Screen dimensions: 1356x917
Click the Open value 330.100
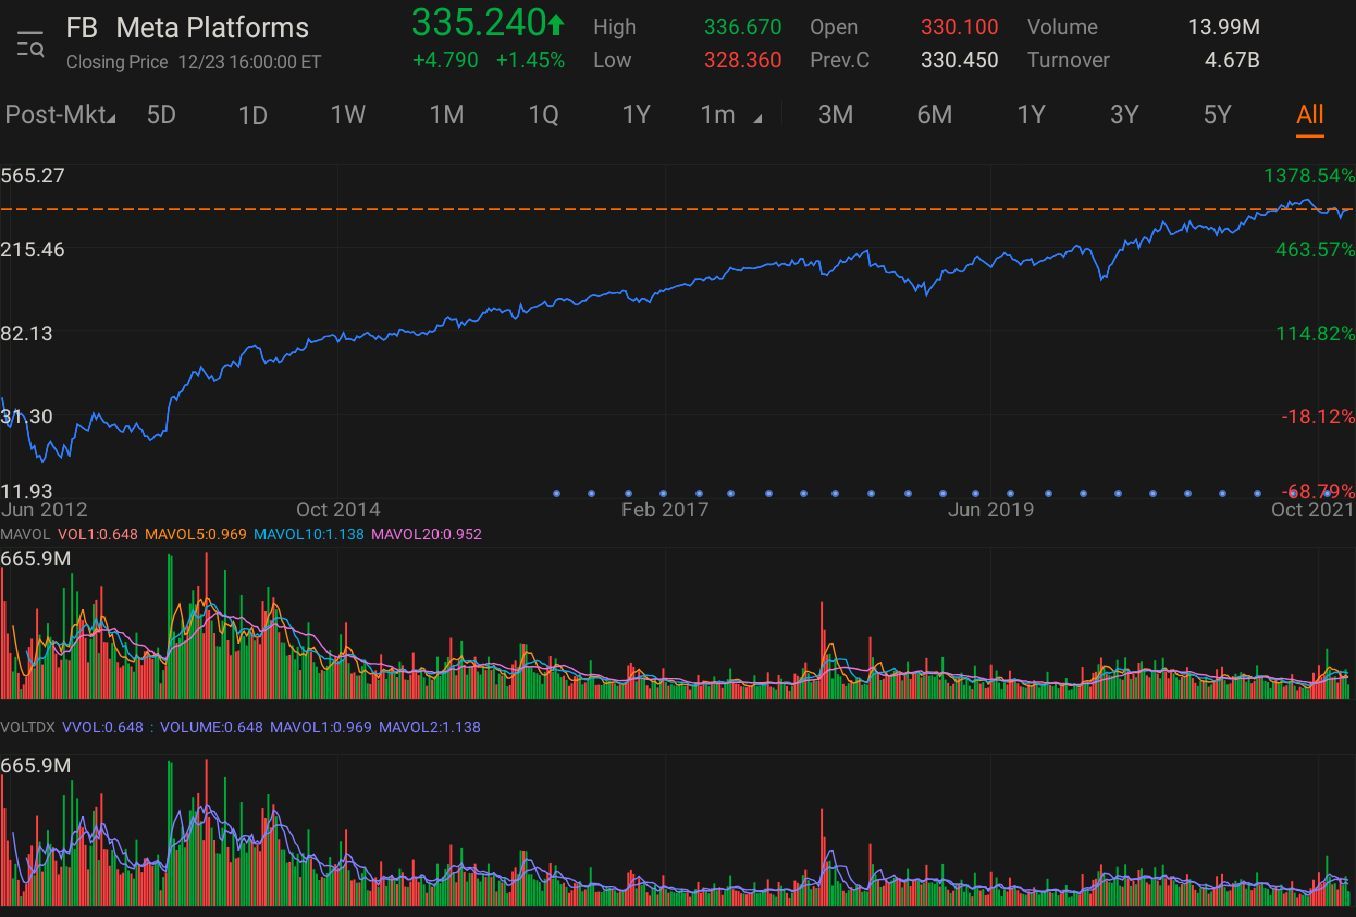click(959, 27)
